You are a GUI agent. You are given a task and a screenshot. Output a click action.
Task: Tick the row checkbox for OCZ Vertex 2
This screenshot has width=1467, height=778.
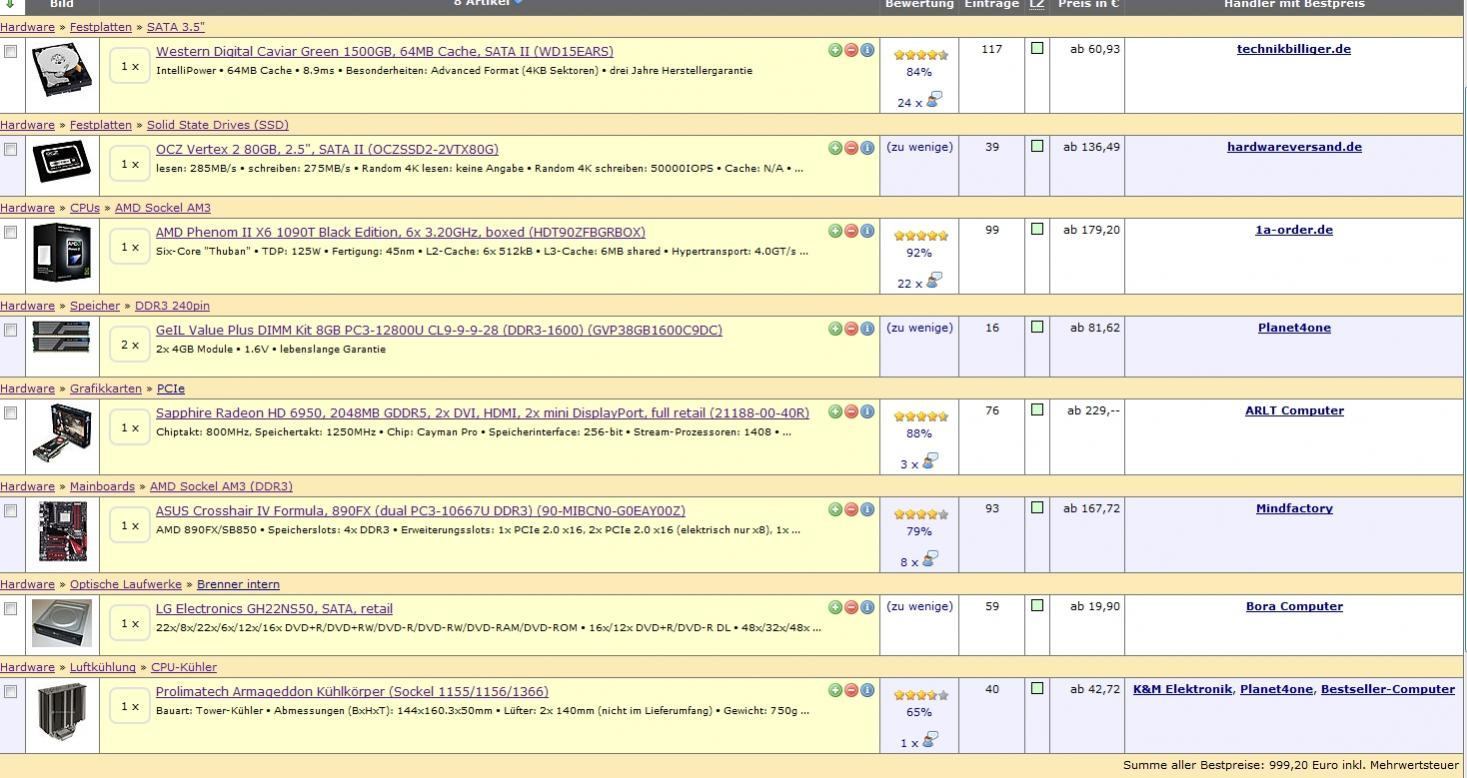click(x=10, y=149)
